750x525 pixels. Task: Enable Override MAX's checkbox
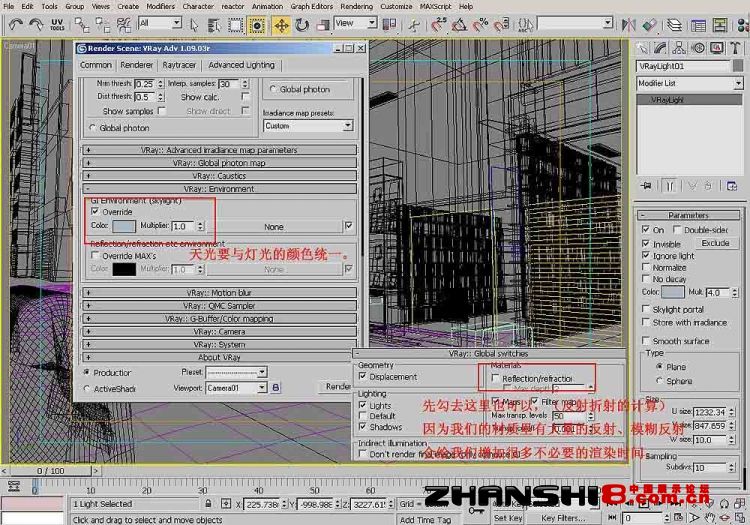coord(95,255)
